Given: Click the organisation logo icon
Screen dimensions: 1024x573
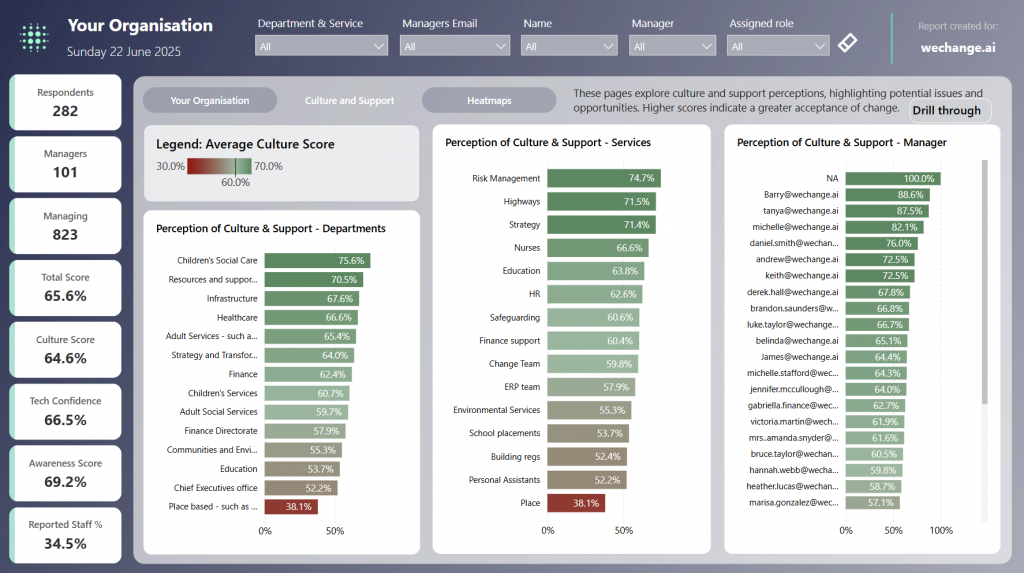Looking at the screenshot, I should tap(34, 37).
